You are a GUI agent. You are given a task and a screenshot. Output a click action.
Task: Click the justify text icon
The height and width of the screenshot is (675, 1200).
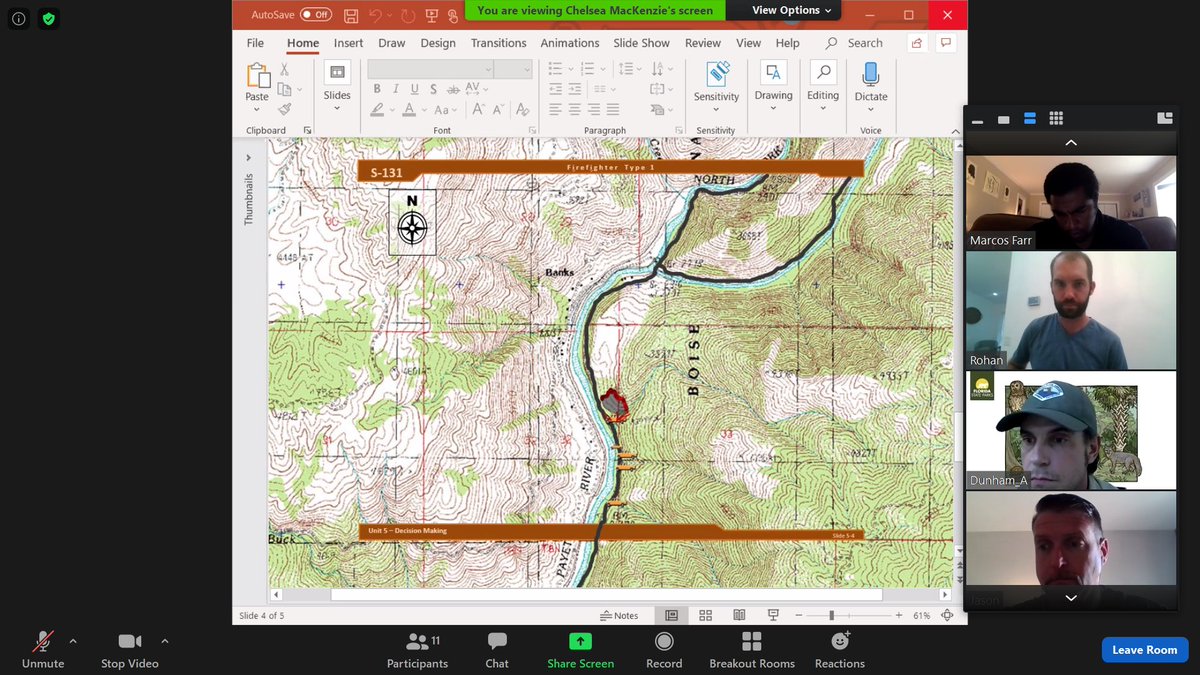coord(612,109)
